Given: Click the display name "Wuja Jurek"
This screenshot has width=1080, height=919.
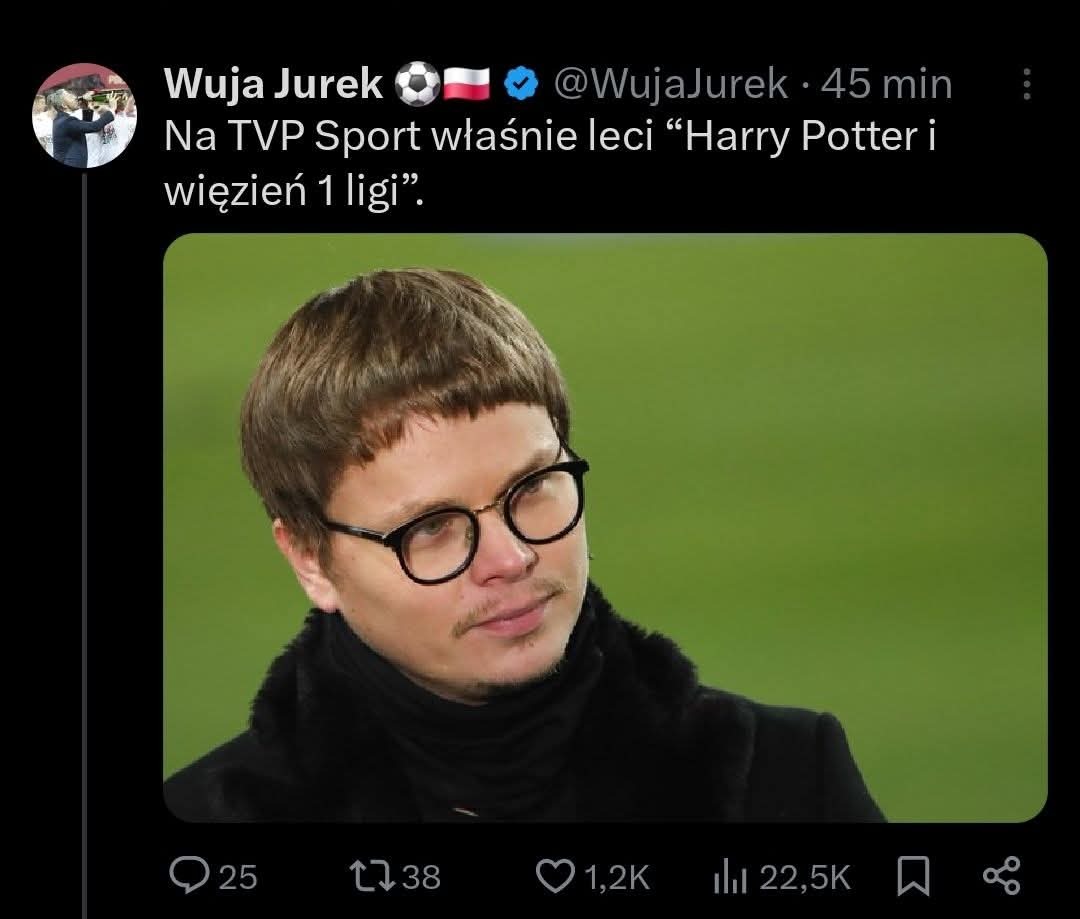Looking at the screenshot, I should (273, 85).
